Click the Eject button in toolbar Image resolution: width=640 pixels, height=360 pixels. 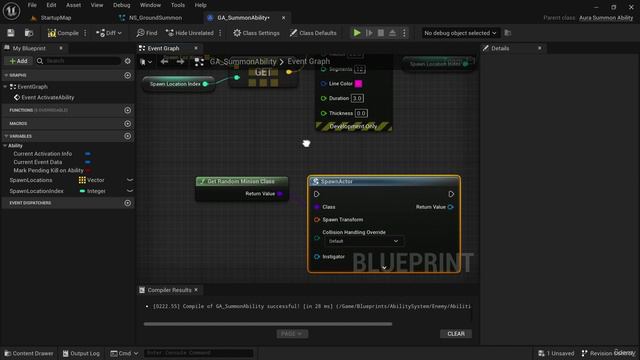(x=392, y=33)
